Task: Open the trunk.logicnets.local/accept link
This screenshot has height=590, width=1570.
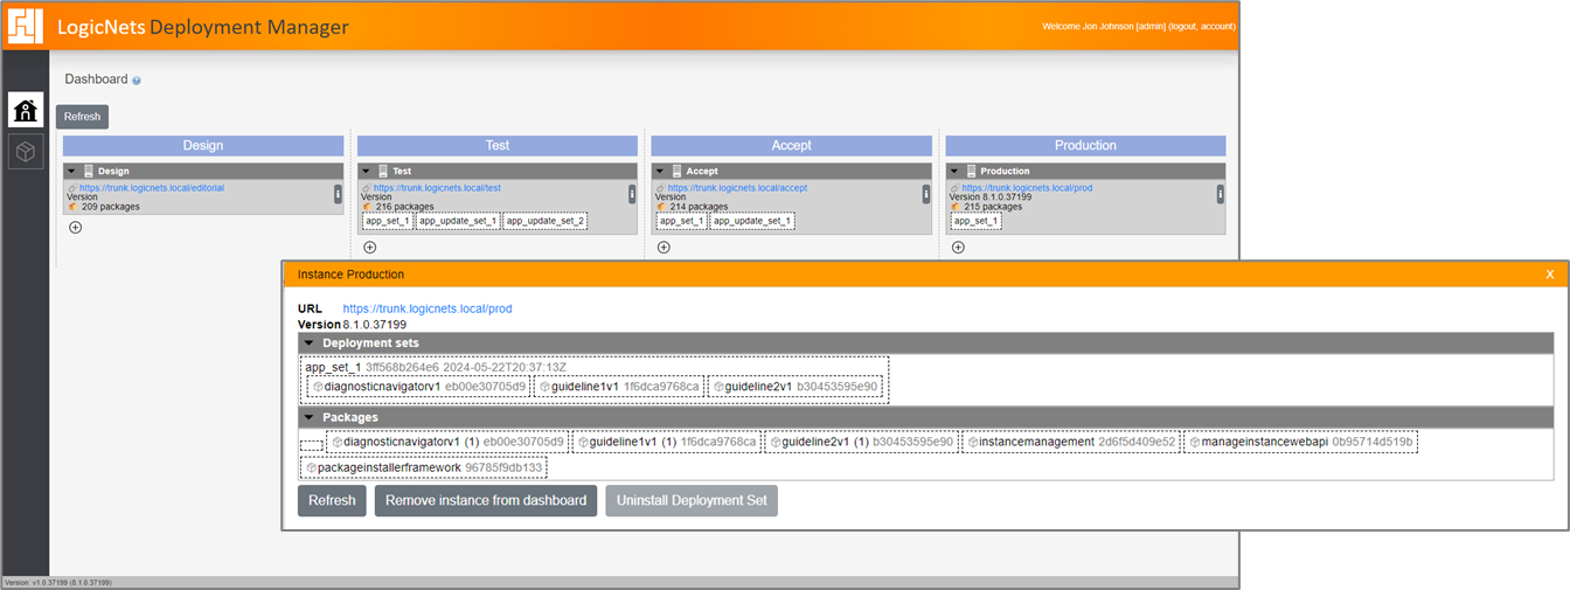Action: coord(737,188)
